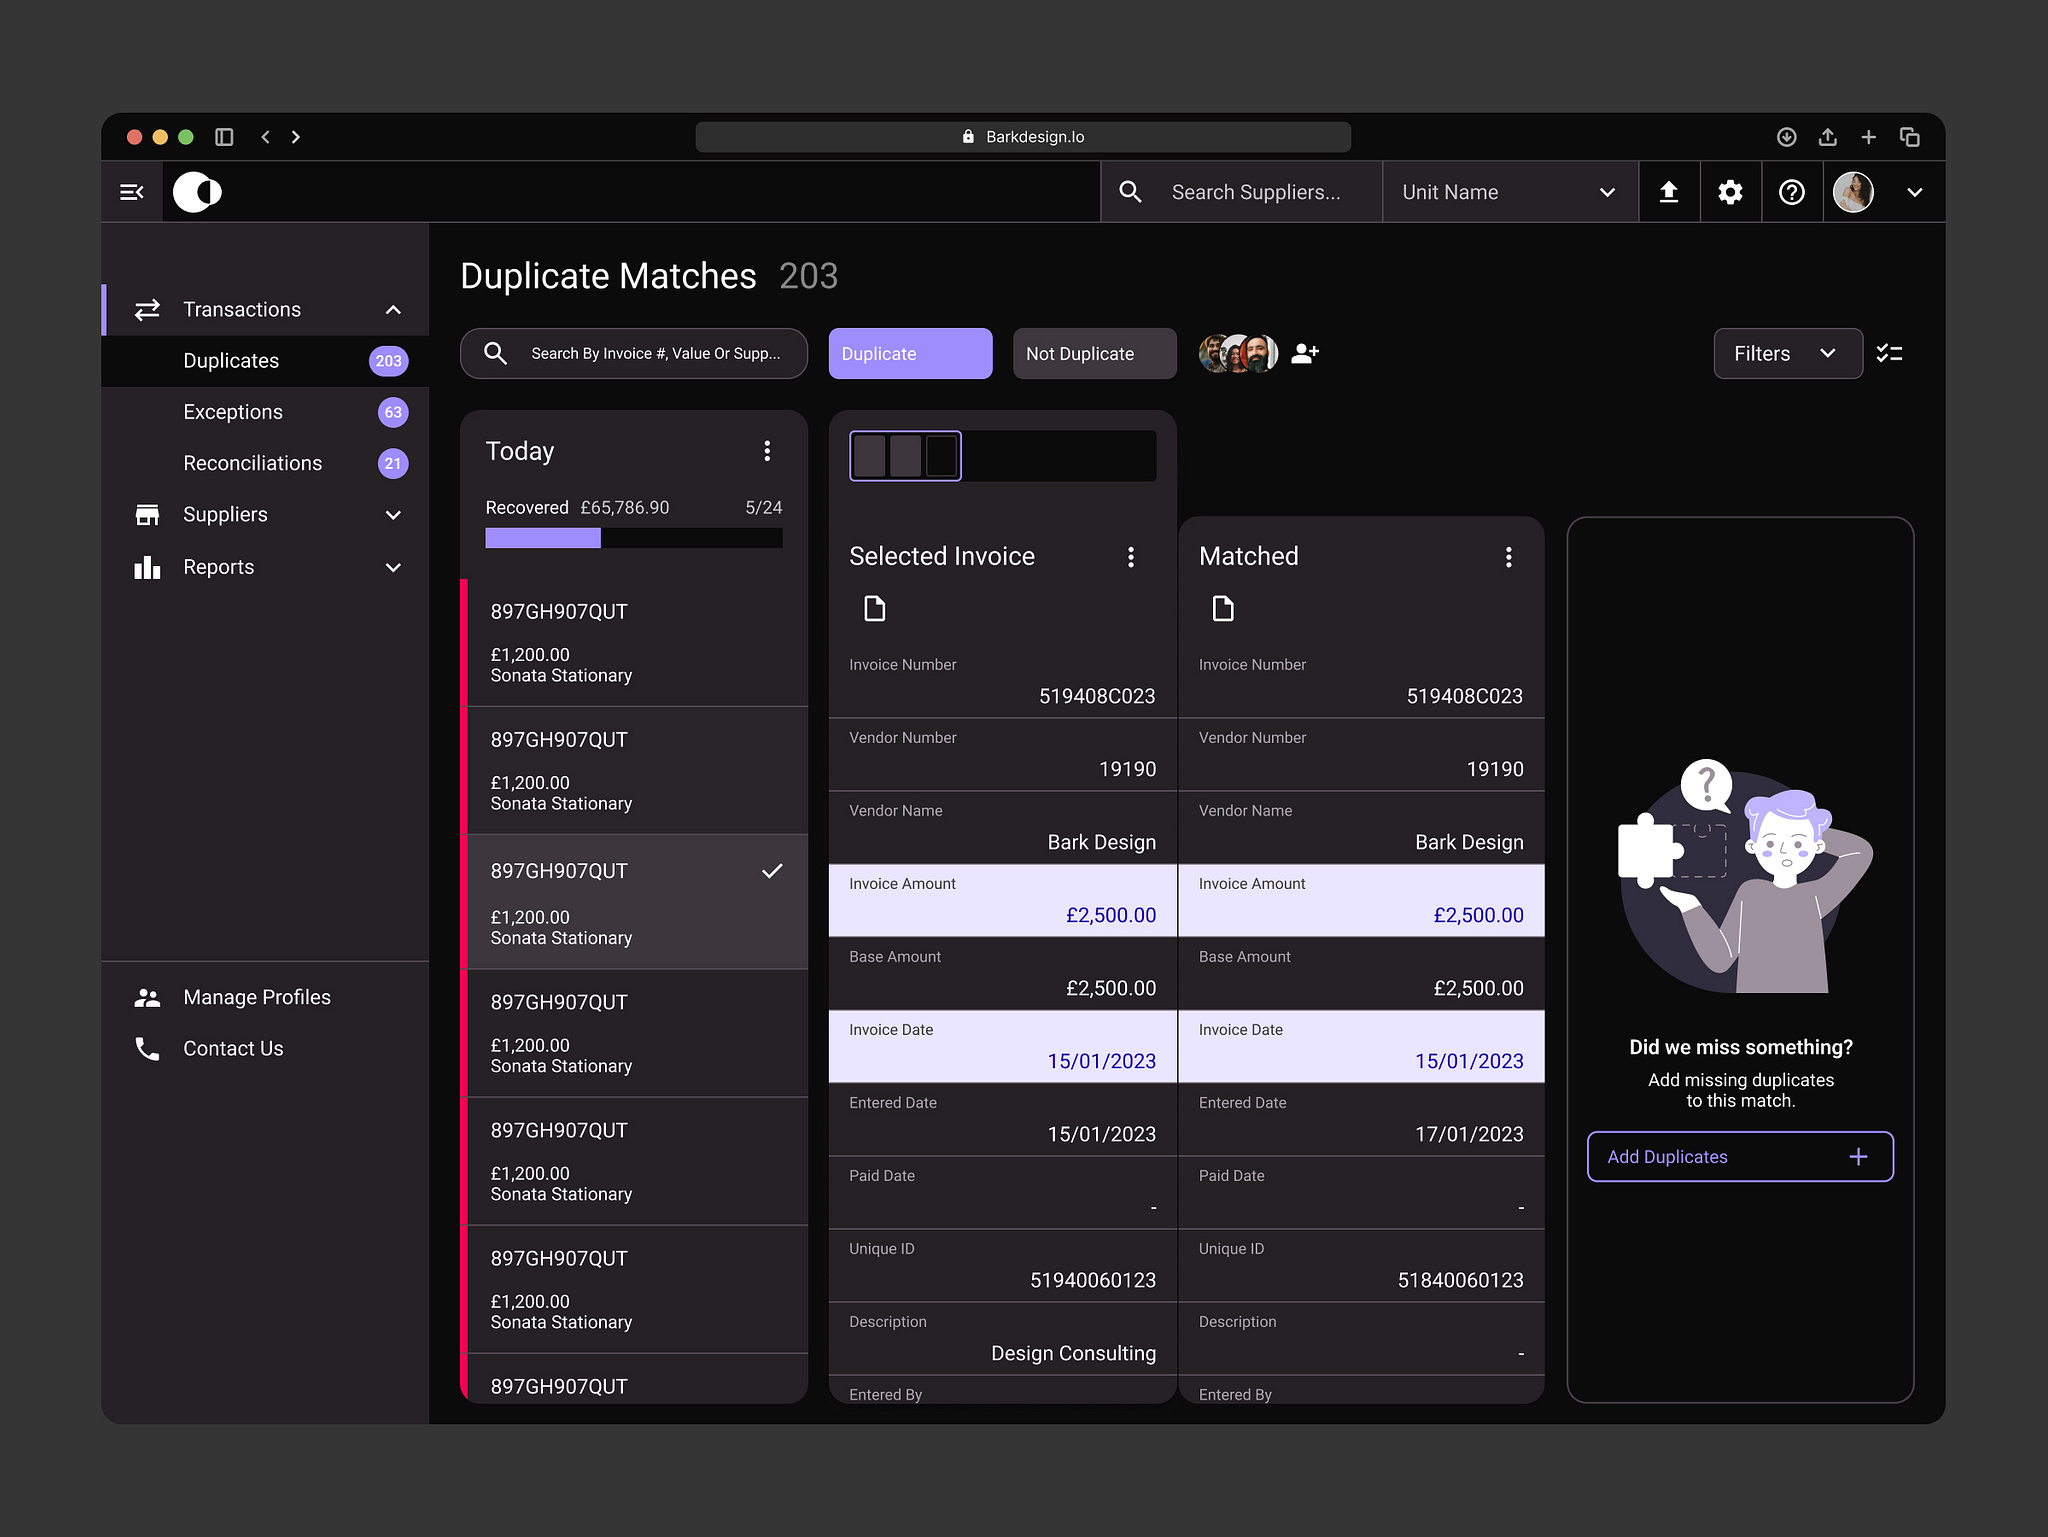Viewport: 2048px width, 1537px height.
Task: Open the document icon under Selected Invoice
Action: [874, 608]
